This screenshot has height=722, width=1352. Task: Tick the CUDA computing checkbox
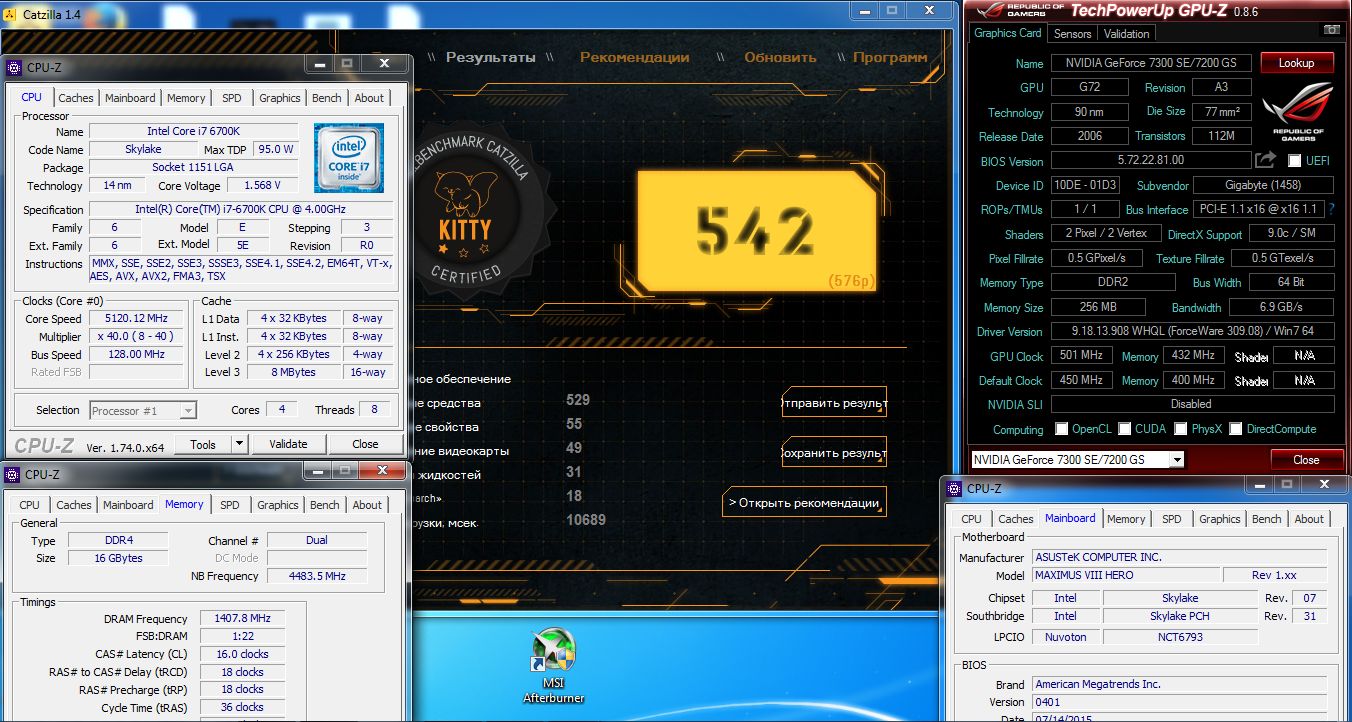pos(1125,429)
